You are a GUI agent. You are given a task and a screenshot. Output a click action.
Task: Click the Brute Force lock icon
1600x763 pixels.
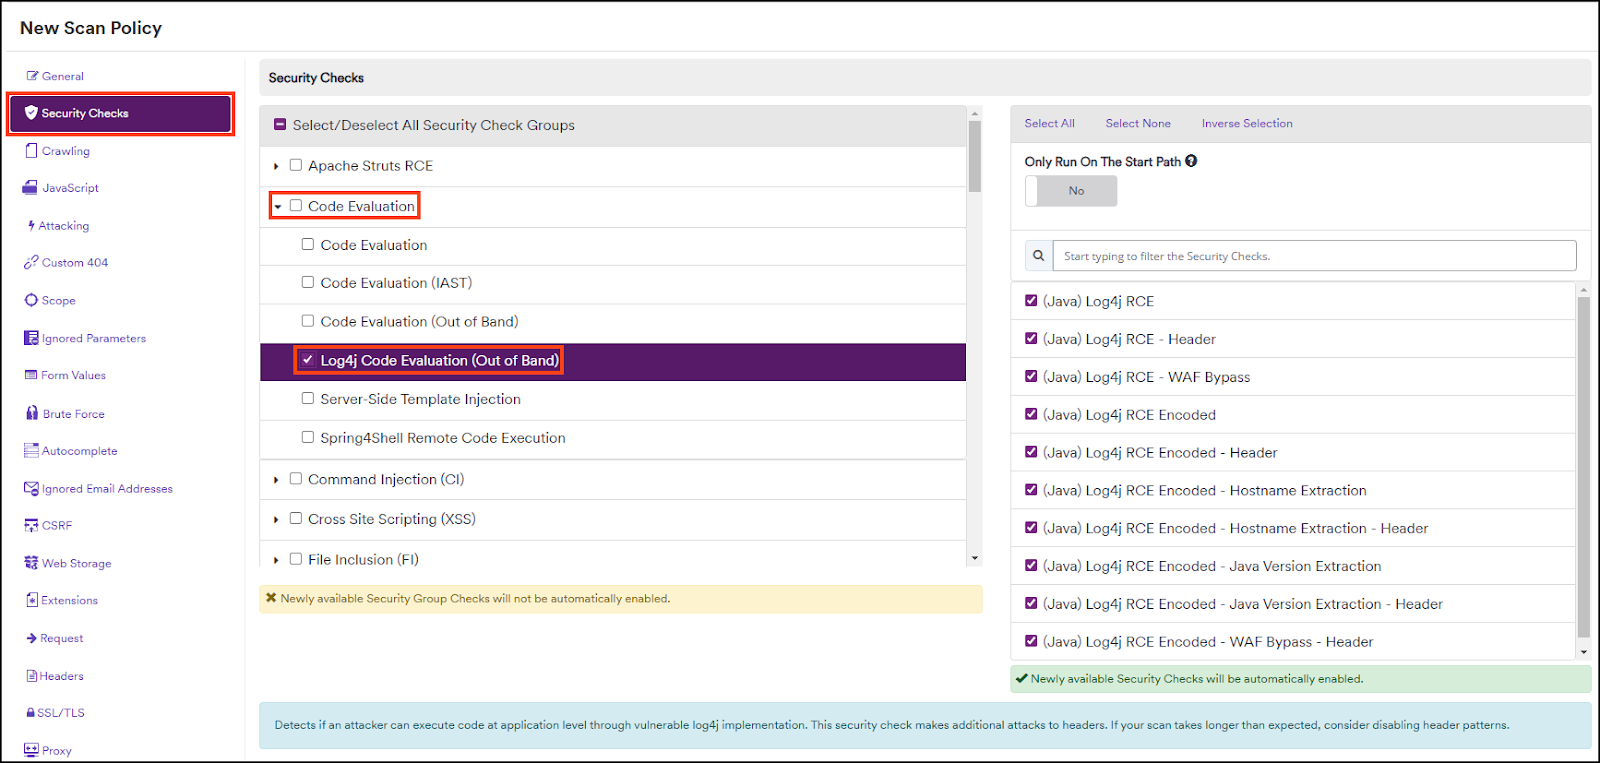tap(32, 413)
